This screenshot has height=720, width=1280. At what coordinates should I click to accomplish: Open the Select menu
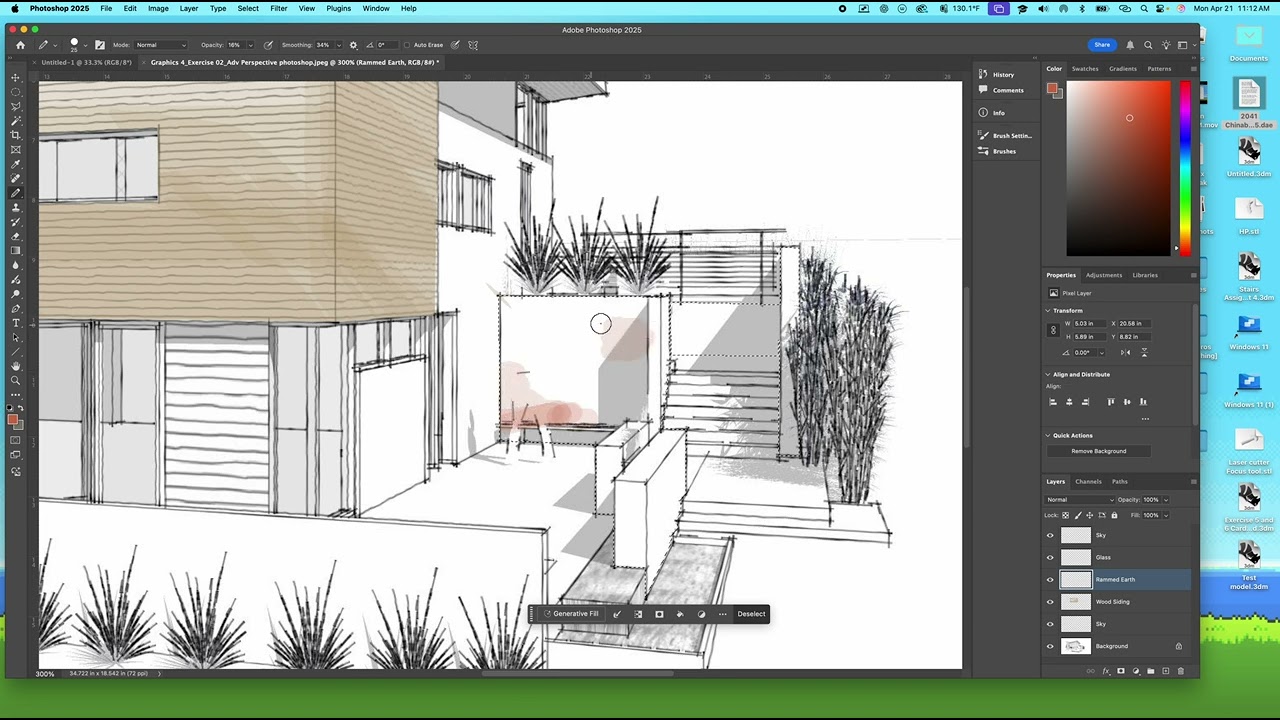point(248,8)
